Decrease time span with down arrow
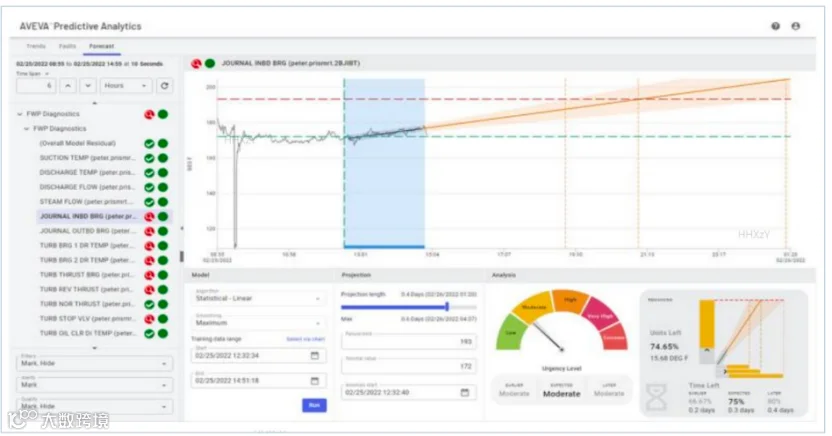The width and height of the screenshot is (832, 436). click(x=88, y=85)
